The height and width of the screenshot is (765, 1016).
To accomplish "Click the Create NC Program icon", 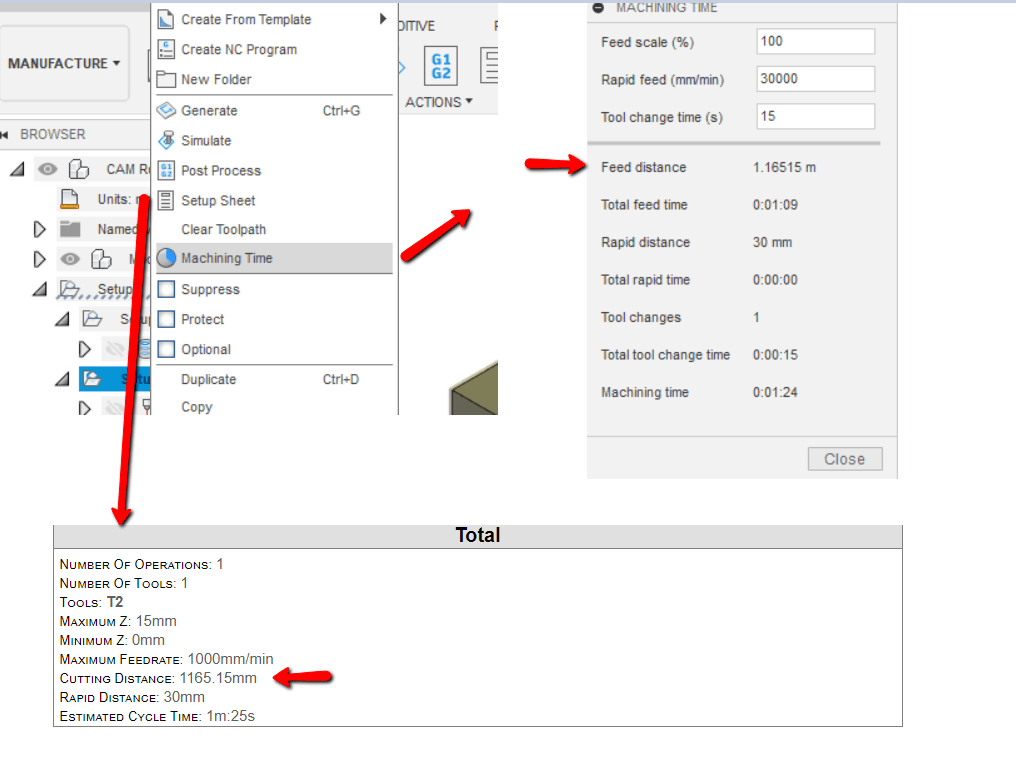I will (x=164, y=49).
